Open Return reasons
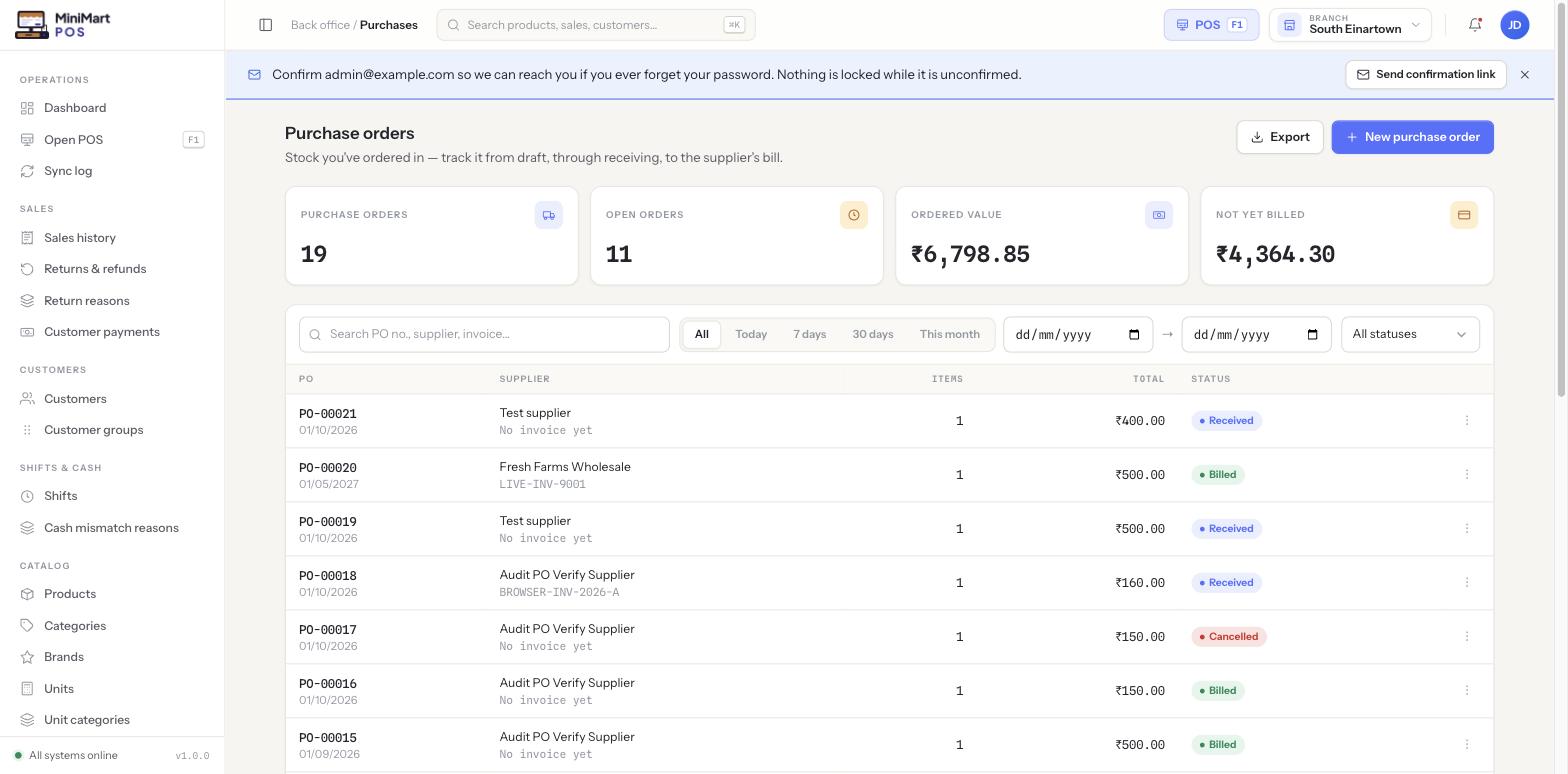Screen dimensions: 1568x774 pyautogui.click(x=112, y=301)
